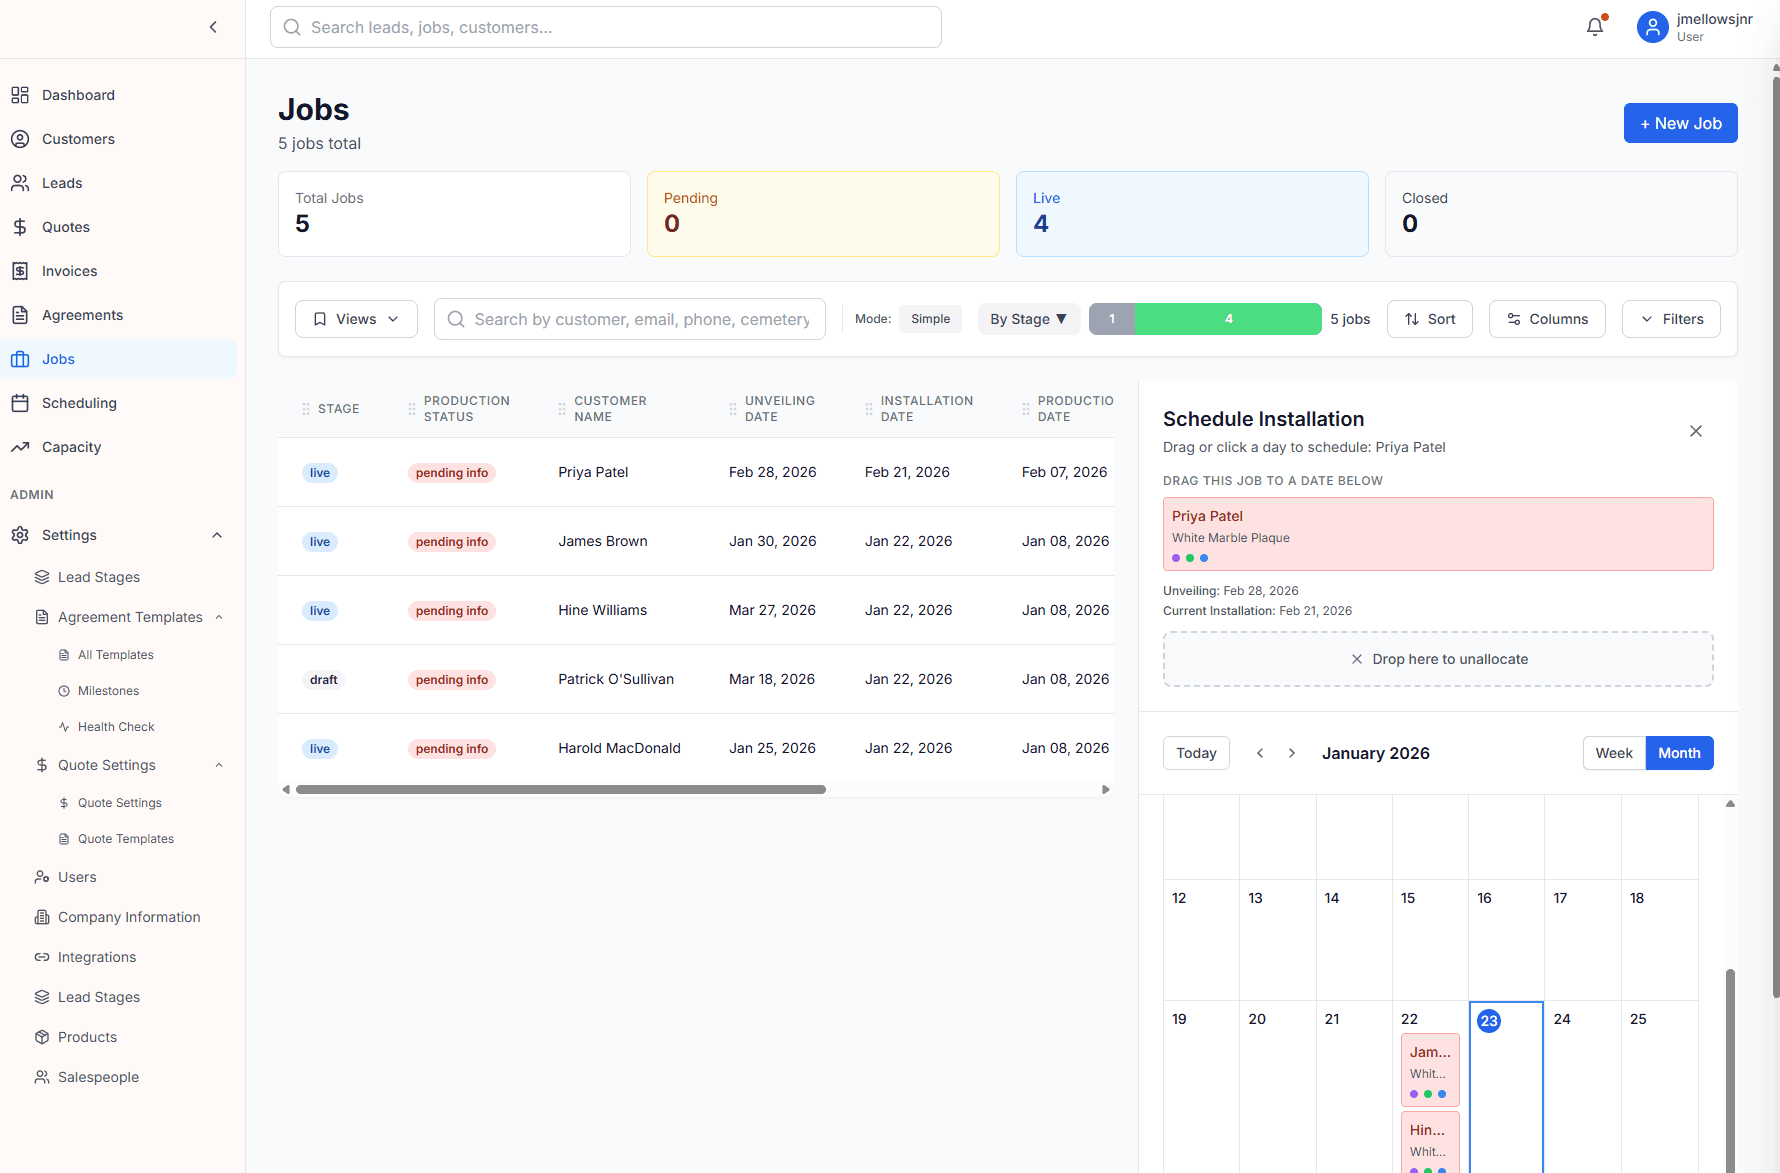Click the Columns icon above the jobs table
The height and width of the screenshot is (1173, 1780).
coord(1516,318)
